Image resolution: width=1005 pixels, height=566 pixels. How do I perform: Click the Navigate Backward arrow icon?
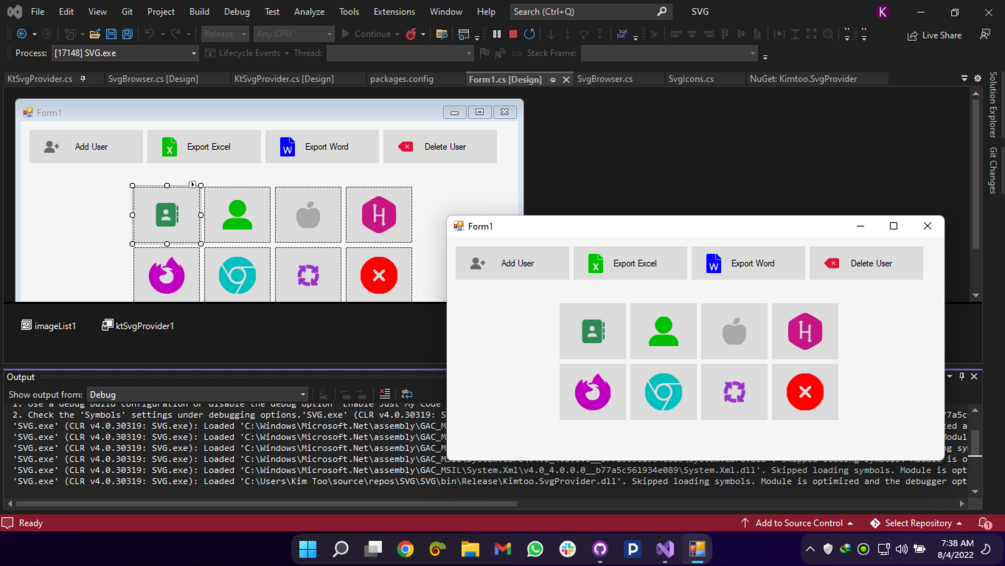click(22, 34)
